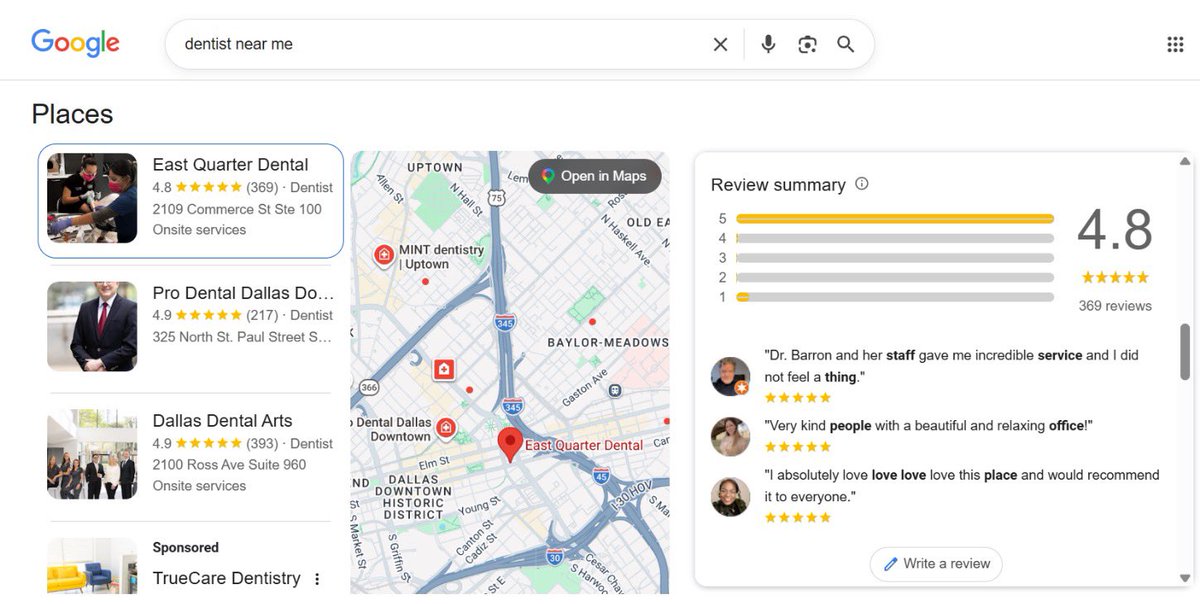
Task: Click the 'Dr. Barron and her staff' review text
Action: coord(951,366)
